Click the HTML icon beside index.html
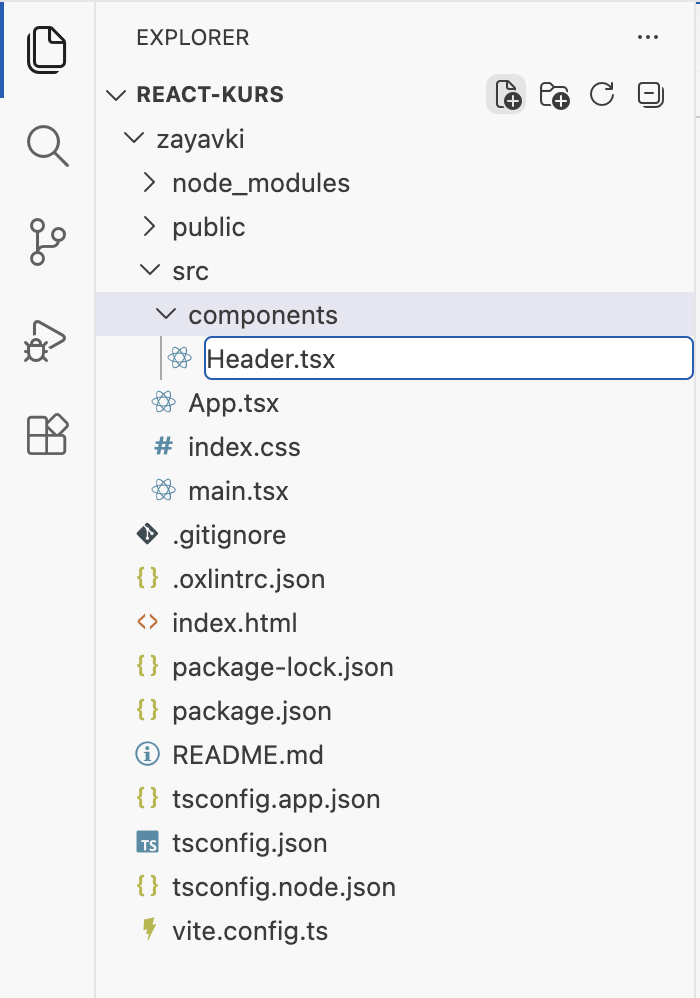The image size is (700, 998). click(x=147, y=622)
